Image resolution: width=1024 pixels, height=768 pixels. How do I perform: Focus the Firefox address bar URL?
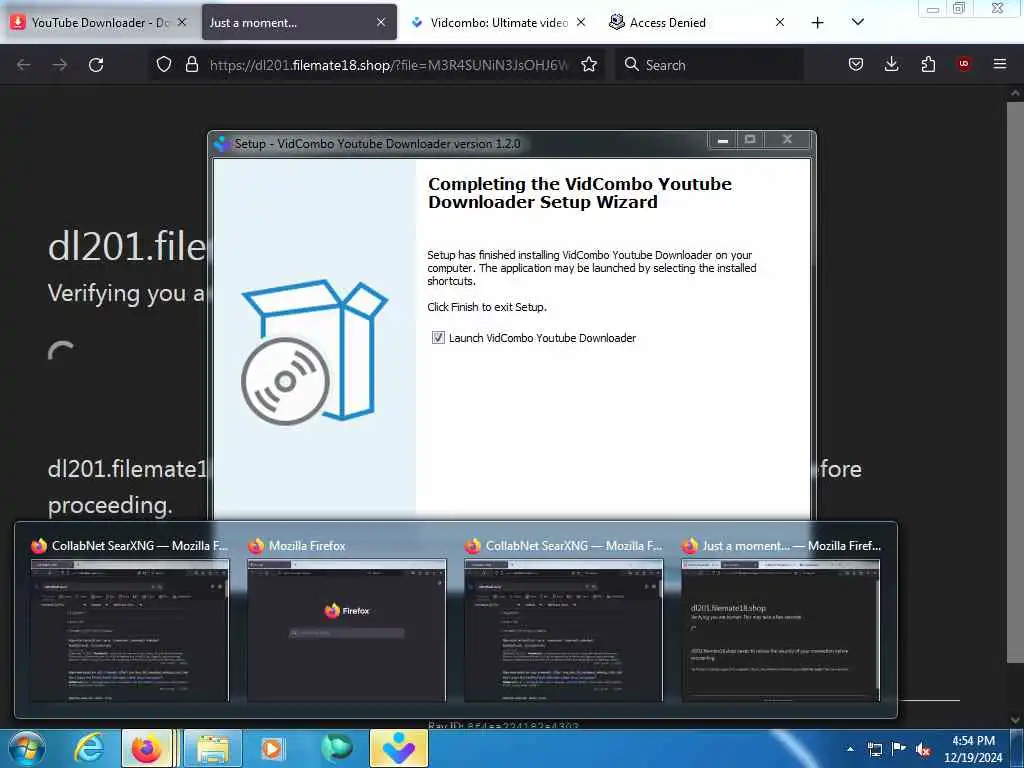coord(389,65)
